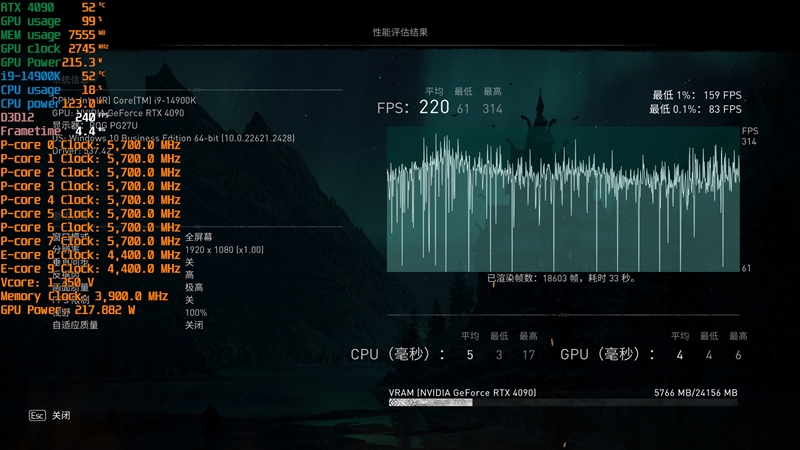Viewport: 800px width, 450px height.
Task: Click the Vcore 1.350 V row
Action: click(x=47, y=283)
